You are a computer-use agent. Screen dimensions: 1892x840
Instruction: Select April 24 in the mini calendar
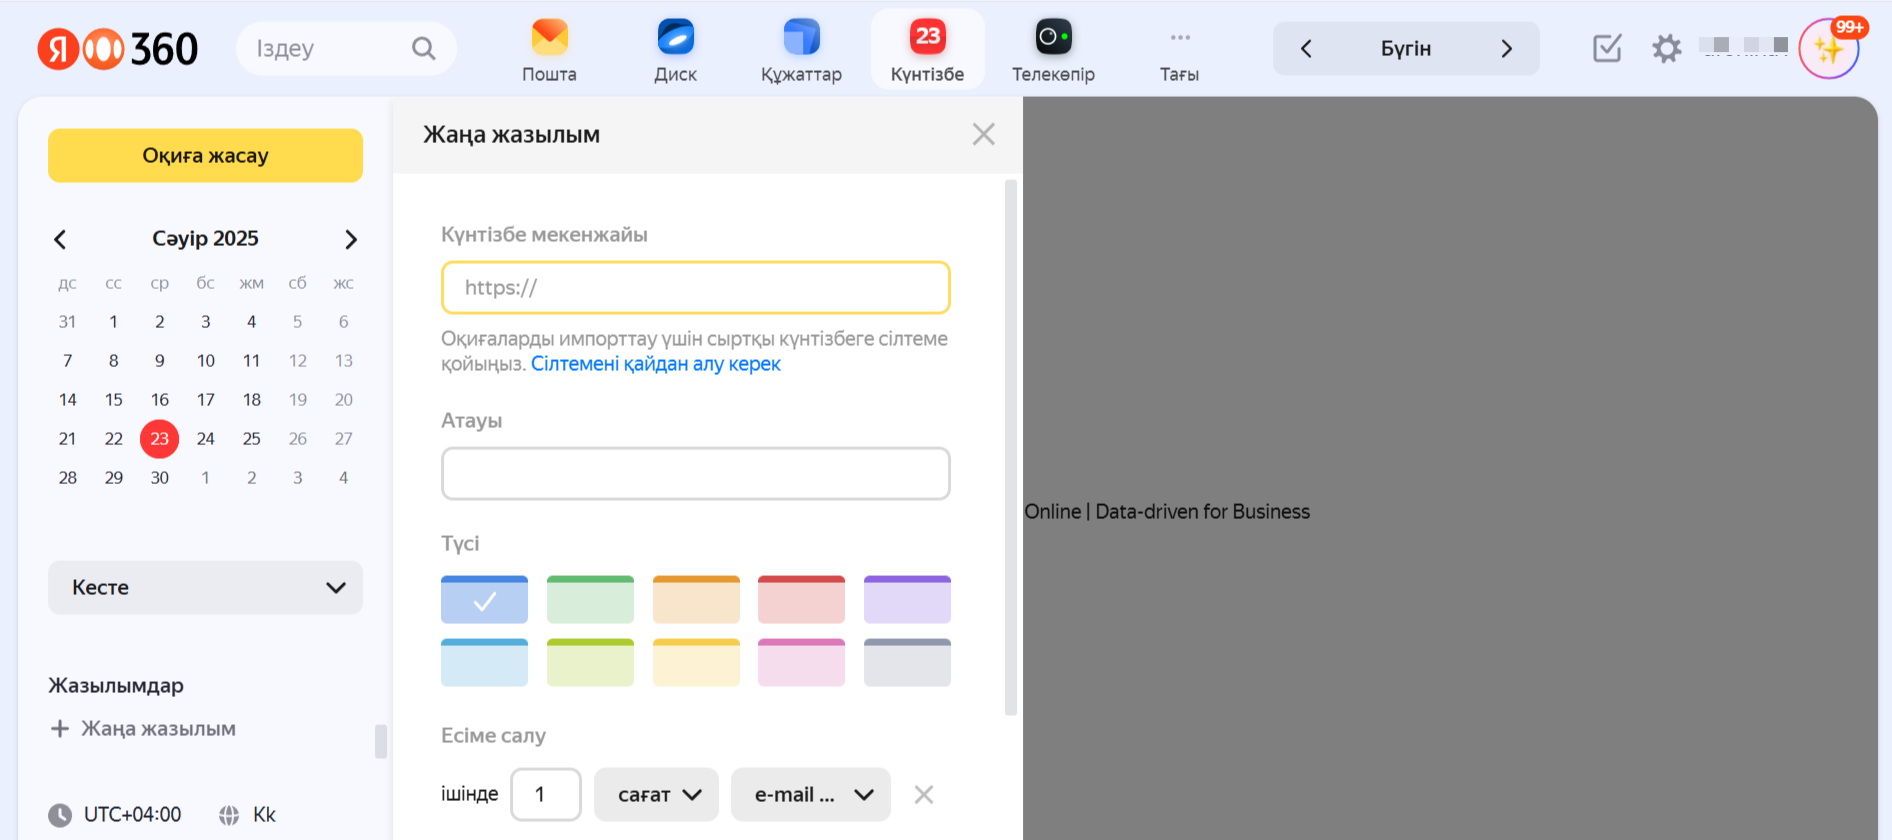click(206, 438)
